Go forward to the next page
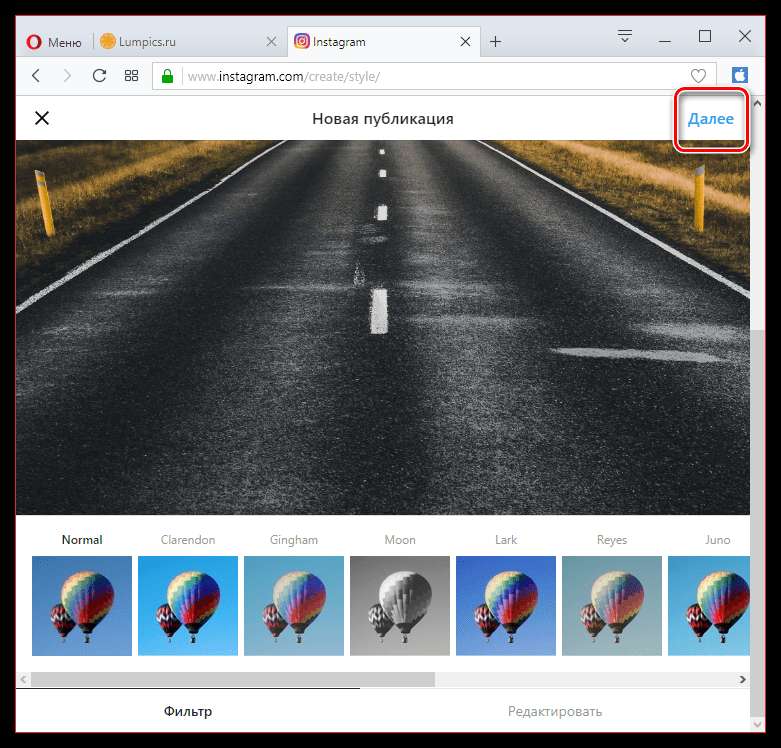The image size is (781, 748). pos(67,76)
